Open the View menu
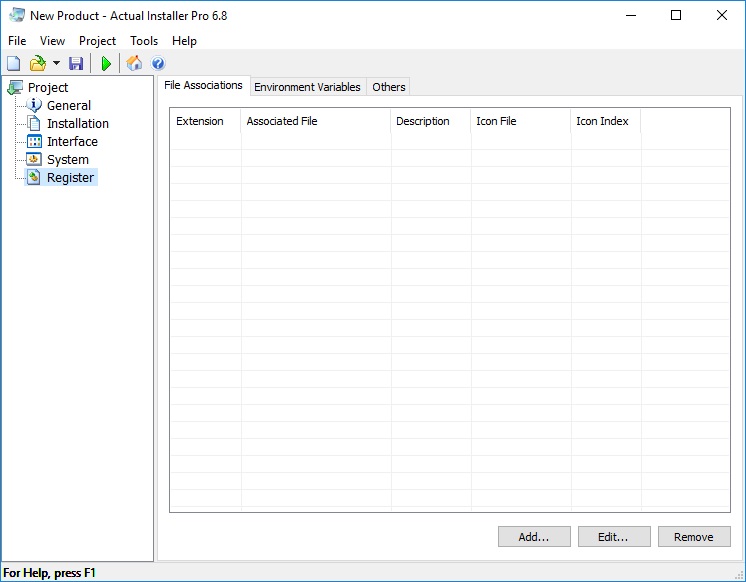 coord(52,41)
